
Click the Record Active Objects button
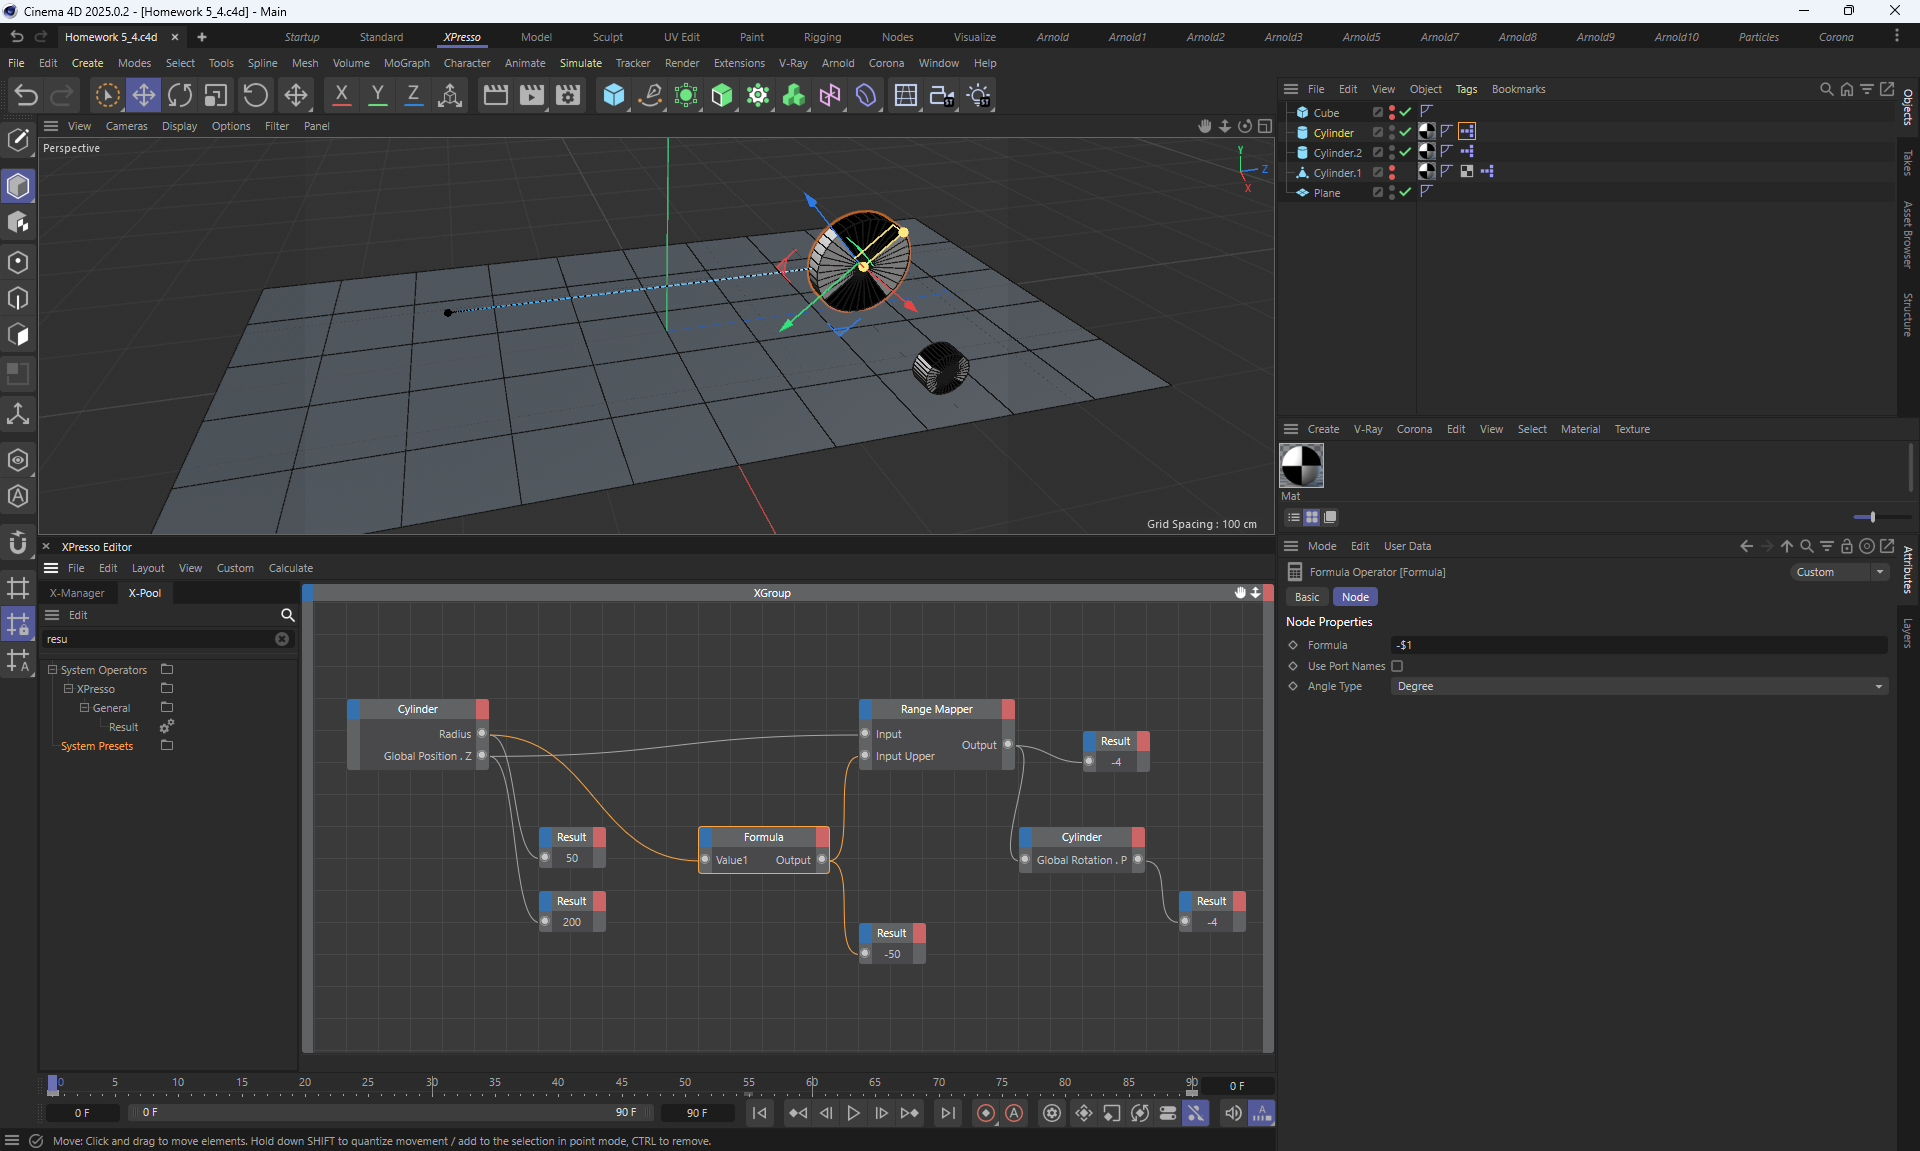(x=986, y=1113)
